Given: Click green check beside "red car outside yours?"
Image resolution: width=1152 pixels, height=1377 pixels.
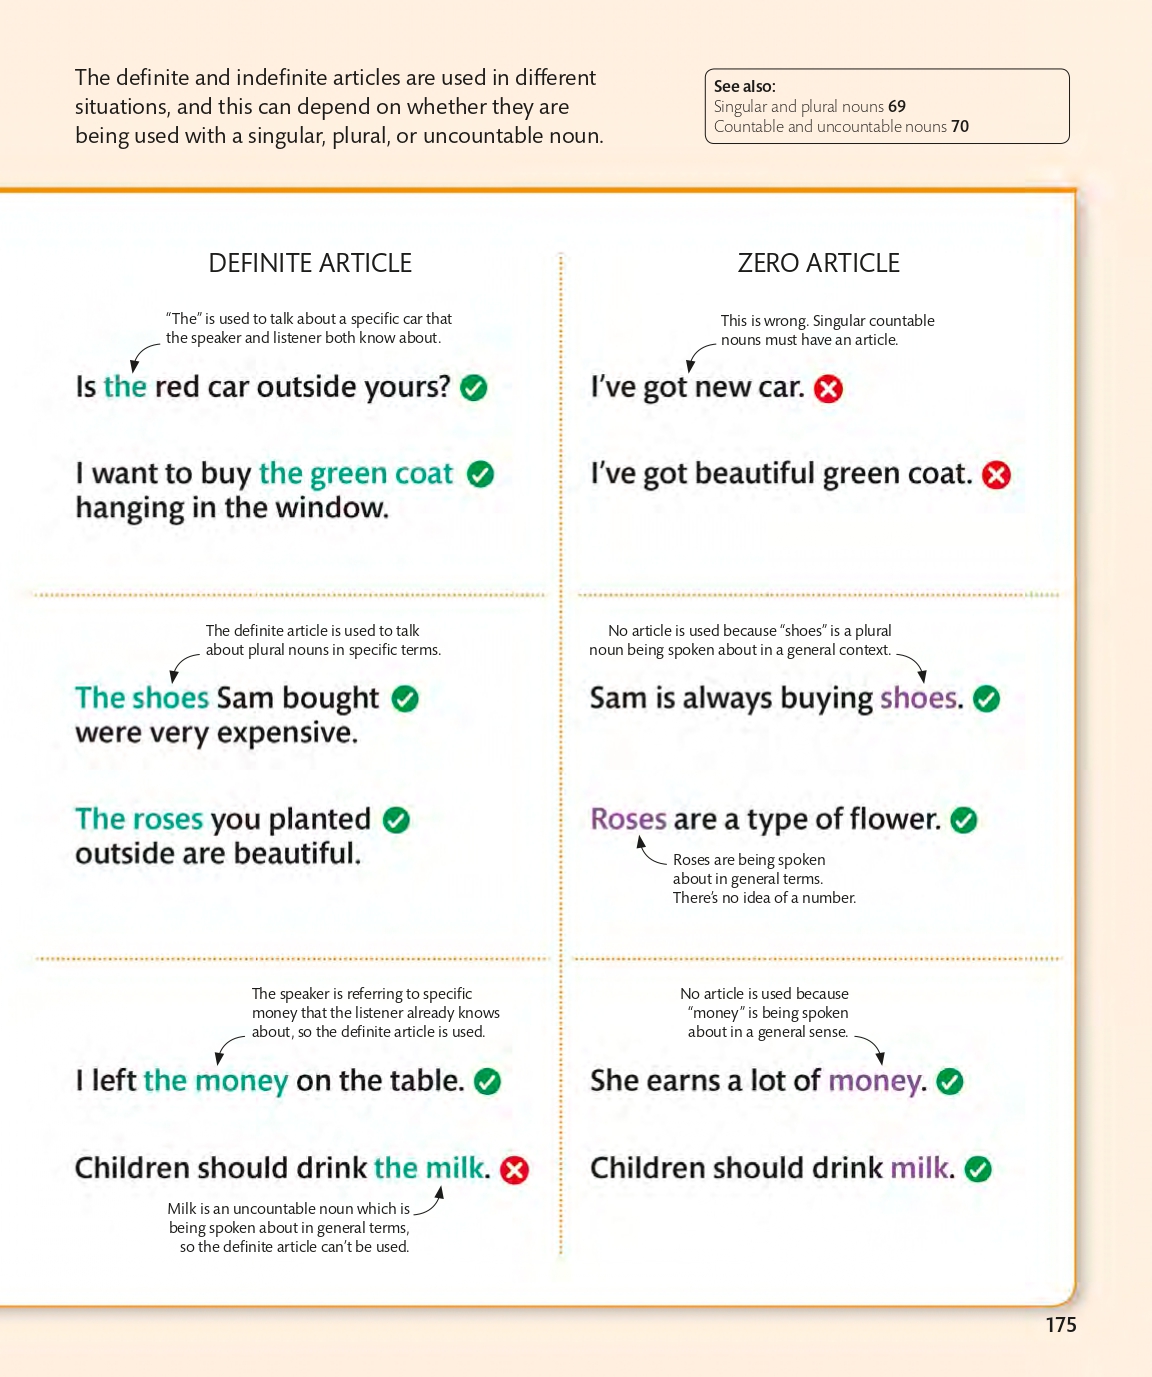Looking at the screenshot, I should point(474,388).
